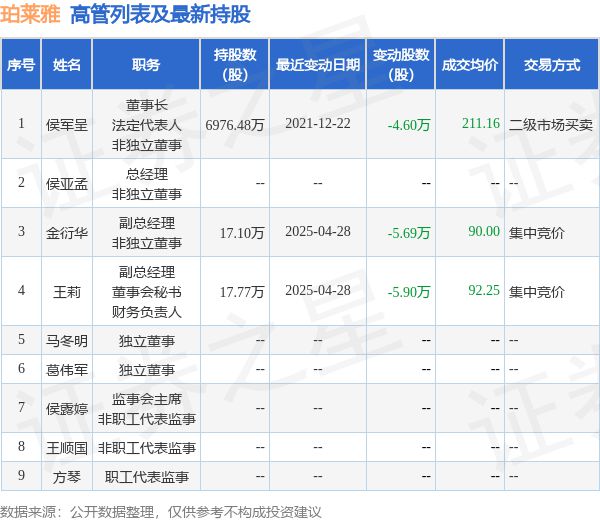600x521 pixels.
Task: Click 董事会秘书 in 王莉's position cell
Action: (x=147, y=292)
